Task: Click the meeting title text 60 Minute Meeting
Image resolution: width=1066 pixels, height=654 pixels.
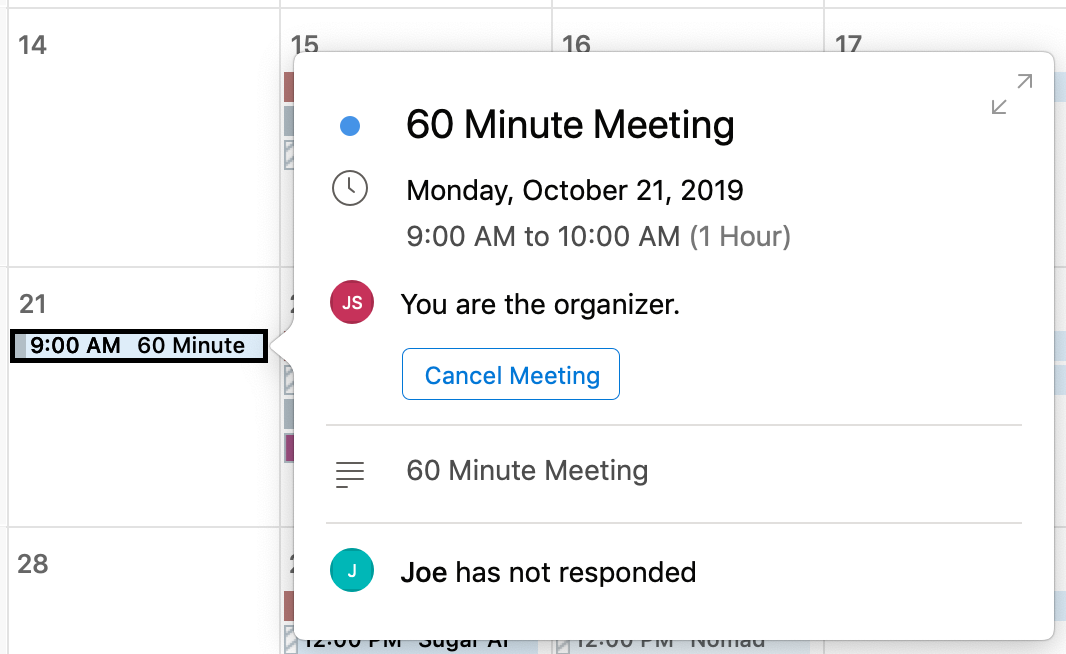Action: tap(569, 124)
